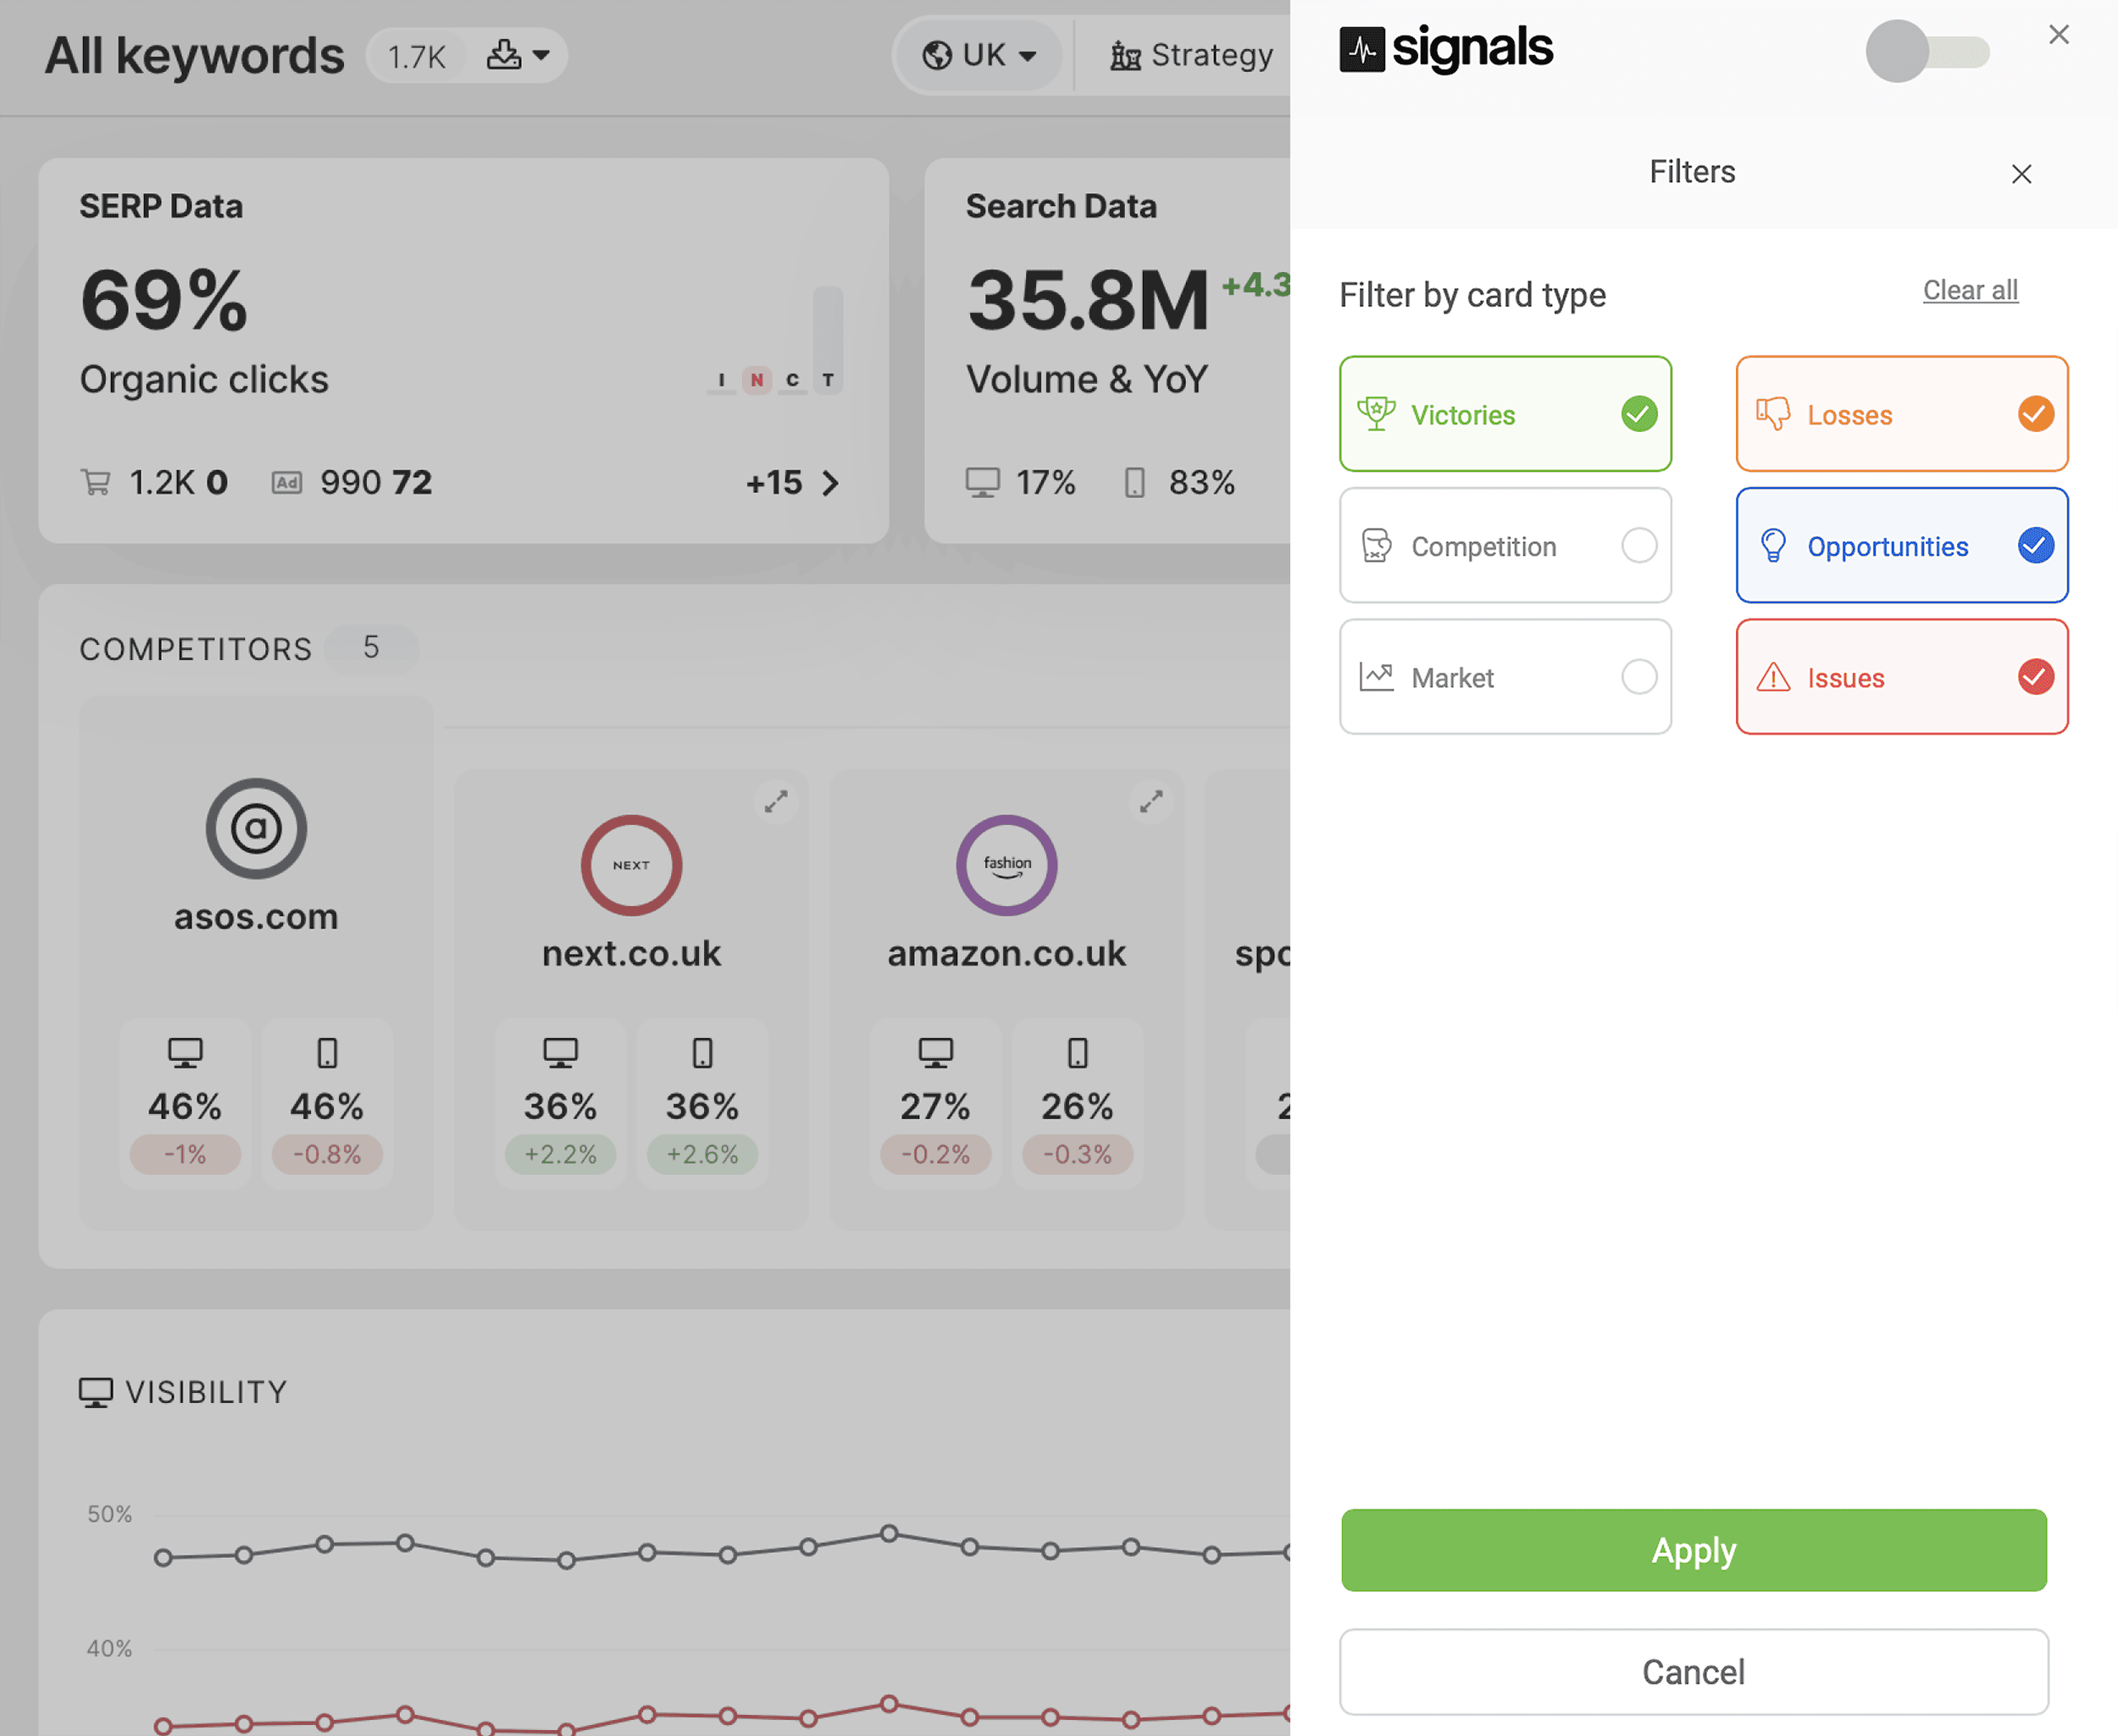Image resolution: width=2118 pixels, height=1736 pixels.
Task: Uncheck the Losses filter checkmark
Action: [x=2035, y=414]
